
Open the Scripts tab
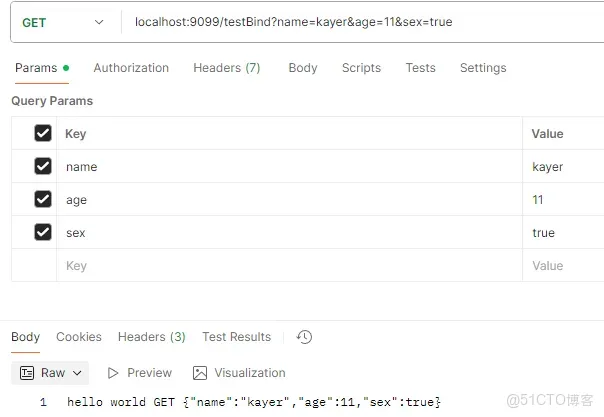click(x=361, y=68)
